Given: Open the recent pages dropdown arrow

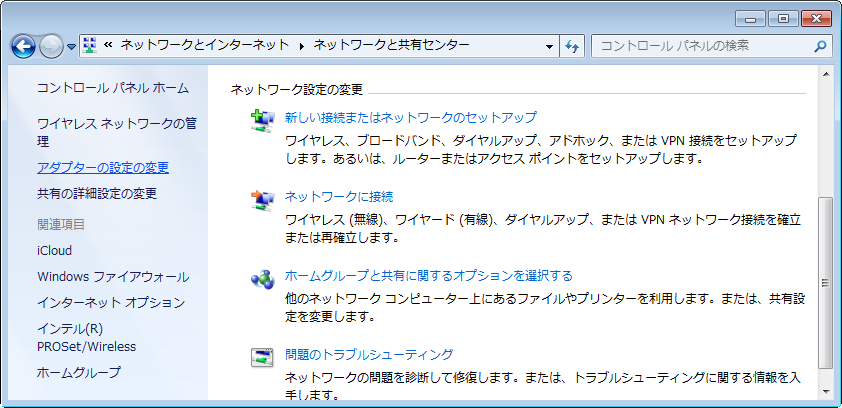Looking at the screenshot, I should (x=71, y=47).
